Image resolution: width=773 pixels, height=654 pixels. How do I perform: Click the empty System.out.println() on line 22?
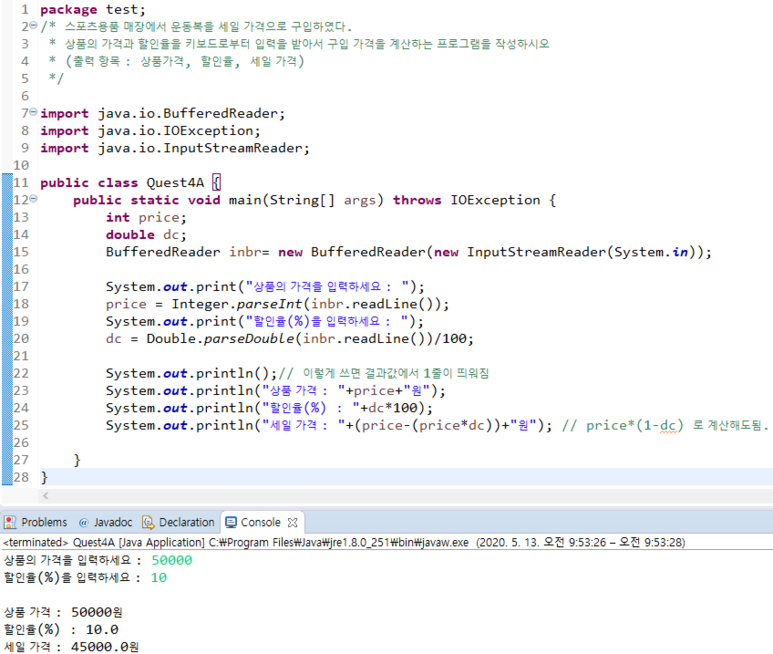(x=192, y=374)
